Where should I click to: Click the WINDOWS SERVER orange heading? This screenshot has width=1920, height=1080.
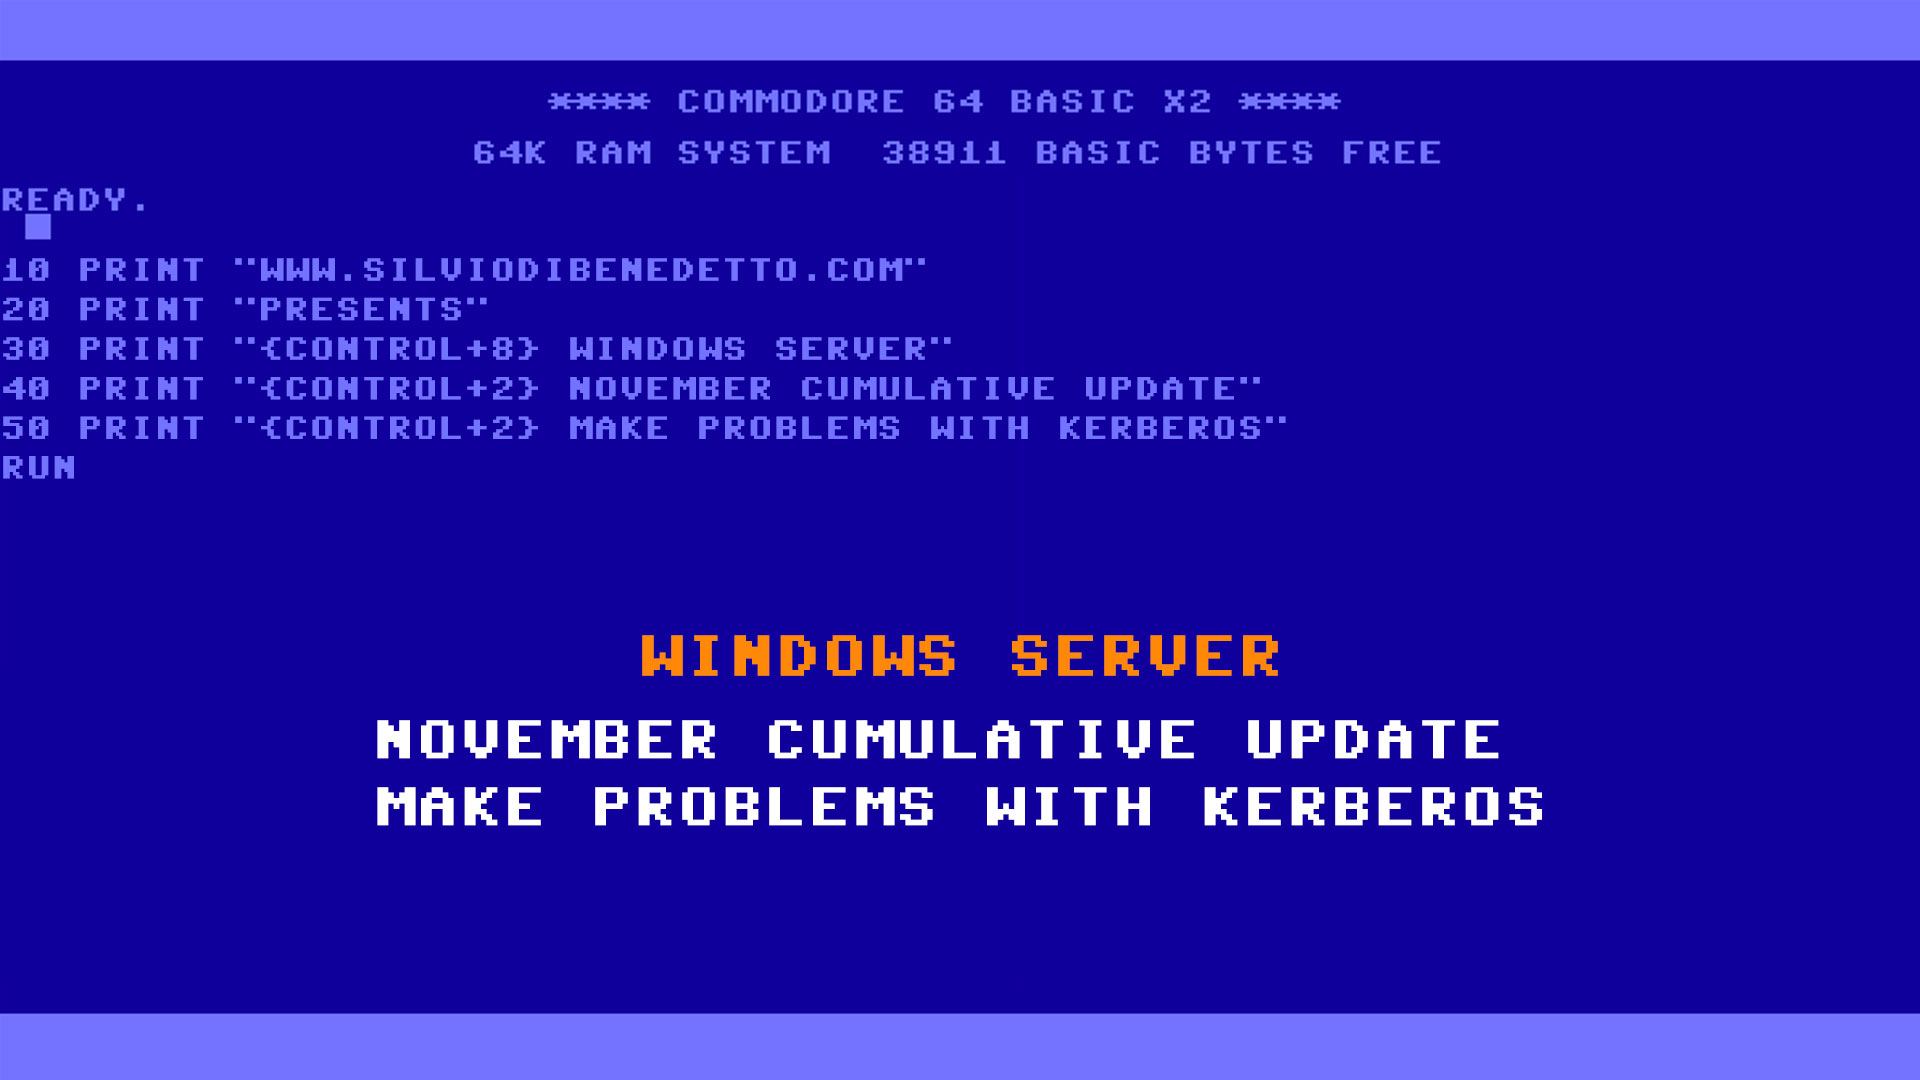(x=959, y=654)
